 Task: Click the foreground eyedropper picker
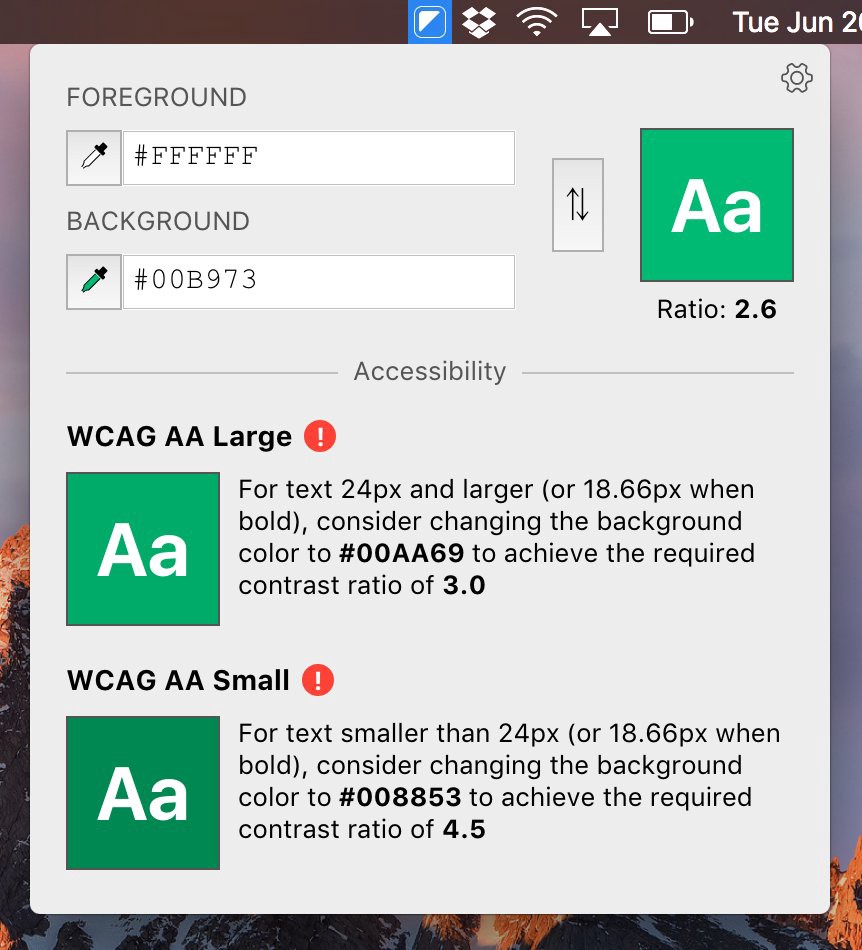coord(94,158)
